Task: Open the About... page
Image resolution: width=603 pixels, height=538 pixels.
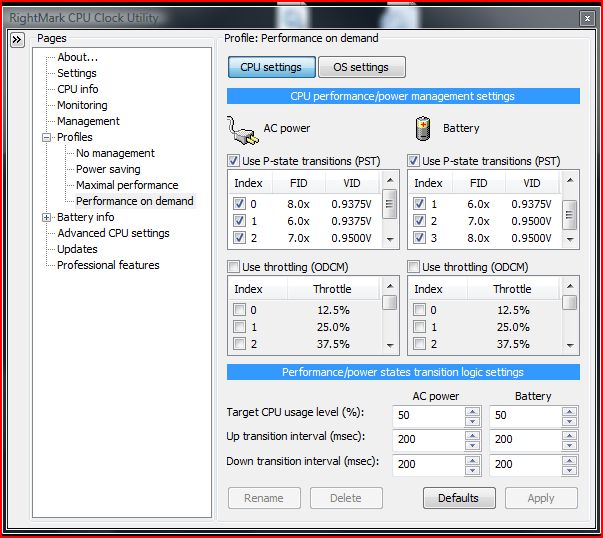Action: click(x=77, y=57)
